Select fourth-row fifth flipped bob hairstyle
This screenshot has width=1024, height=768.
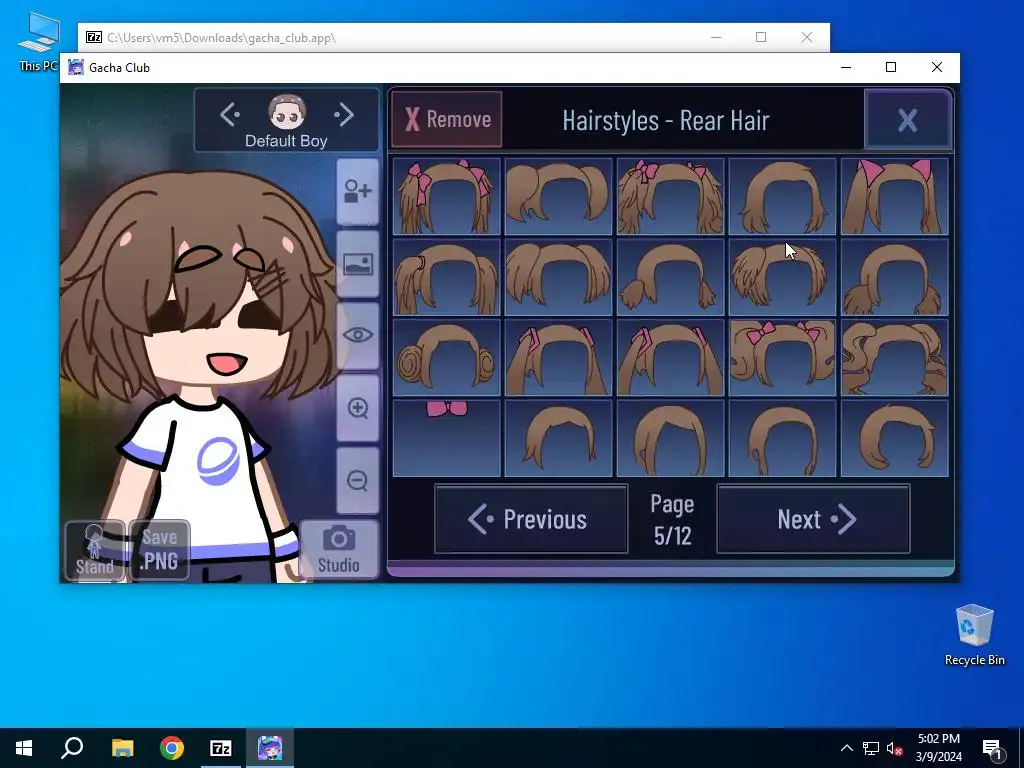click(895, 438)
